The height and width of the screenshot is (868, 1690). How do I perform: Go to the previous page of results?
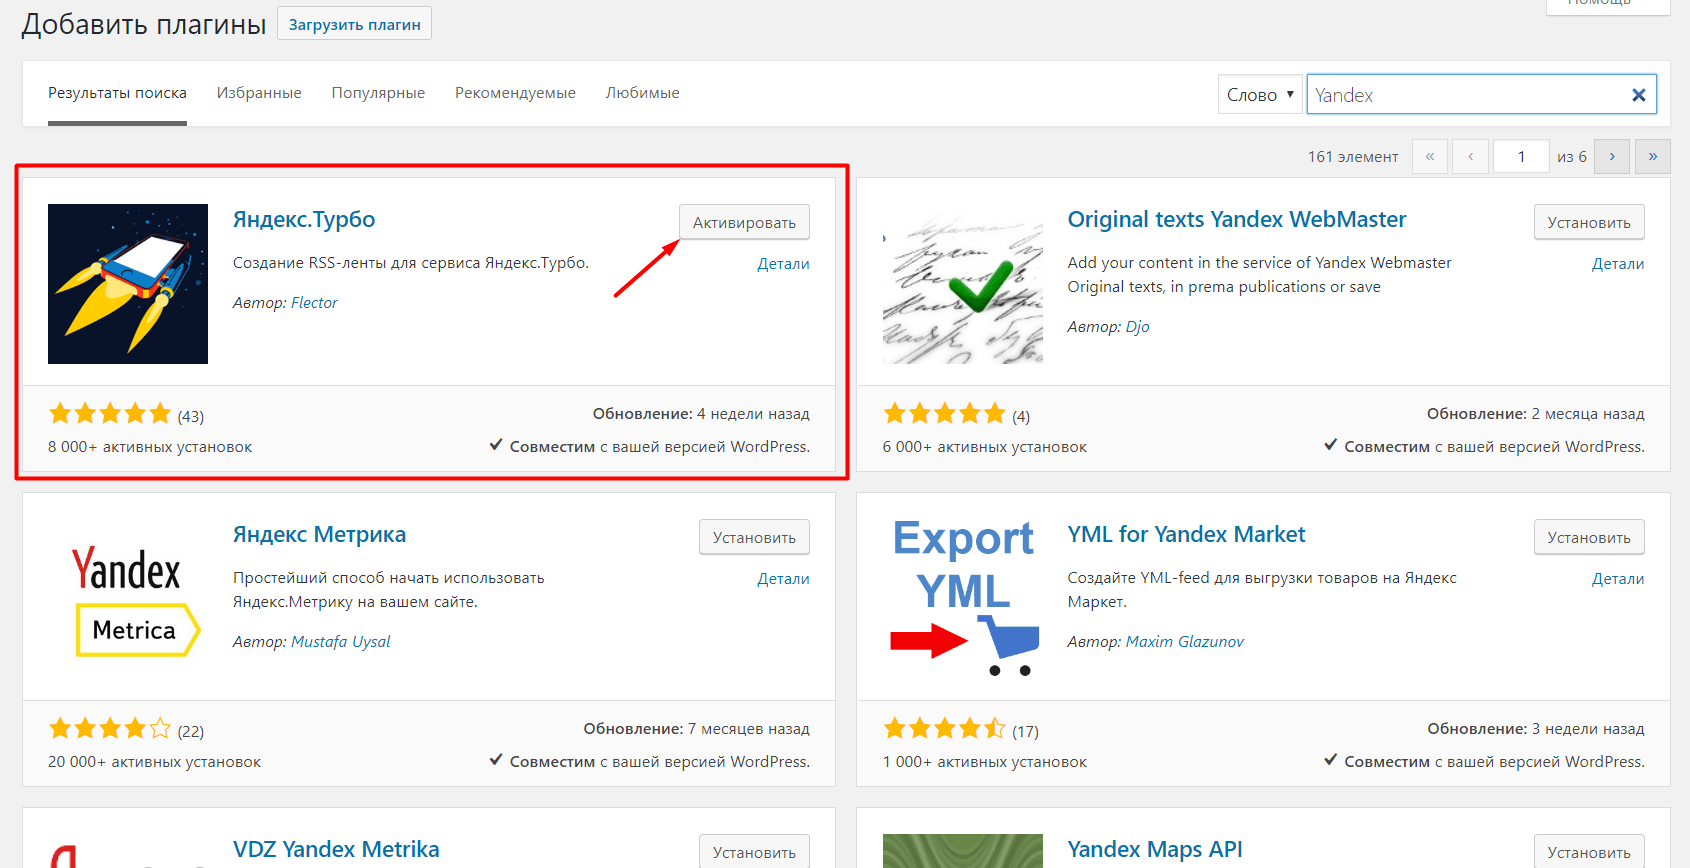tap(1470, 156)
